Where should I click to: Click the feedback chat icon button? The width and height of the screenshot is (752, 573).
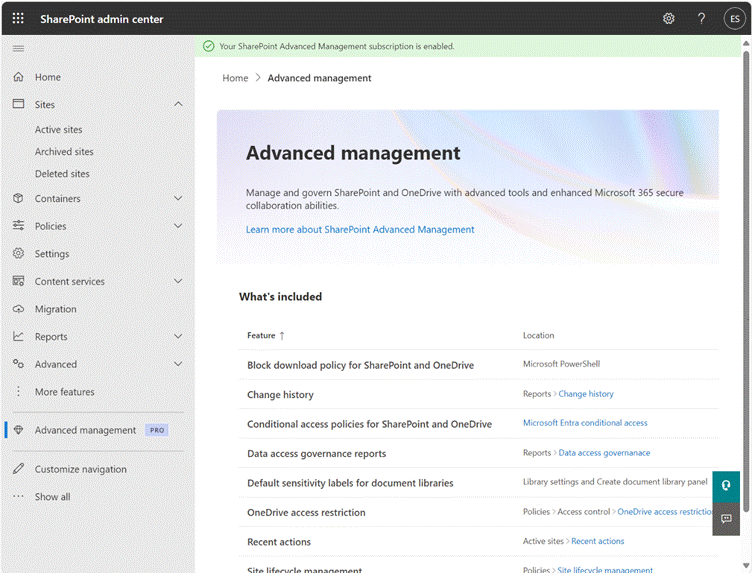(726, 519)
